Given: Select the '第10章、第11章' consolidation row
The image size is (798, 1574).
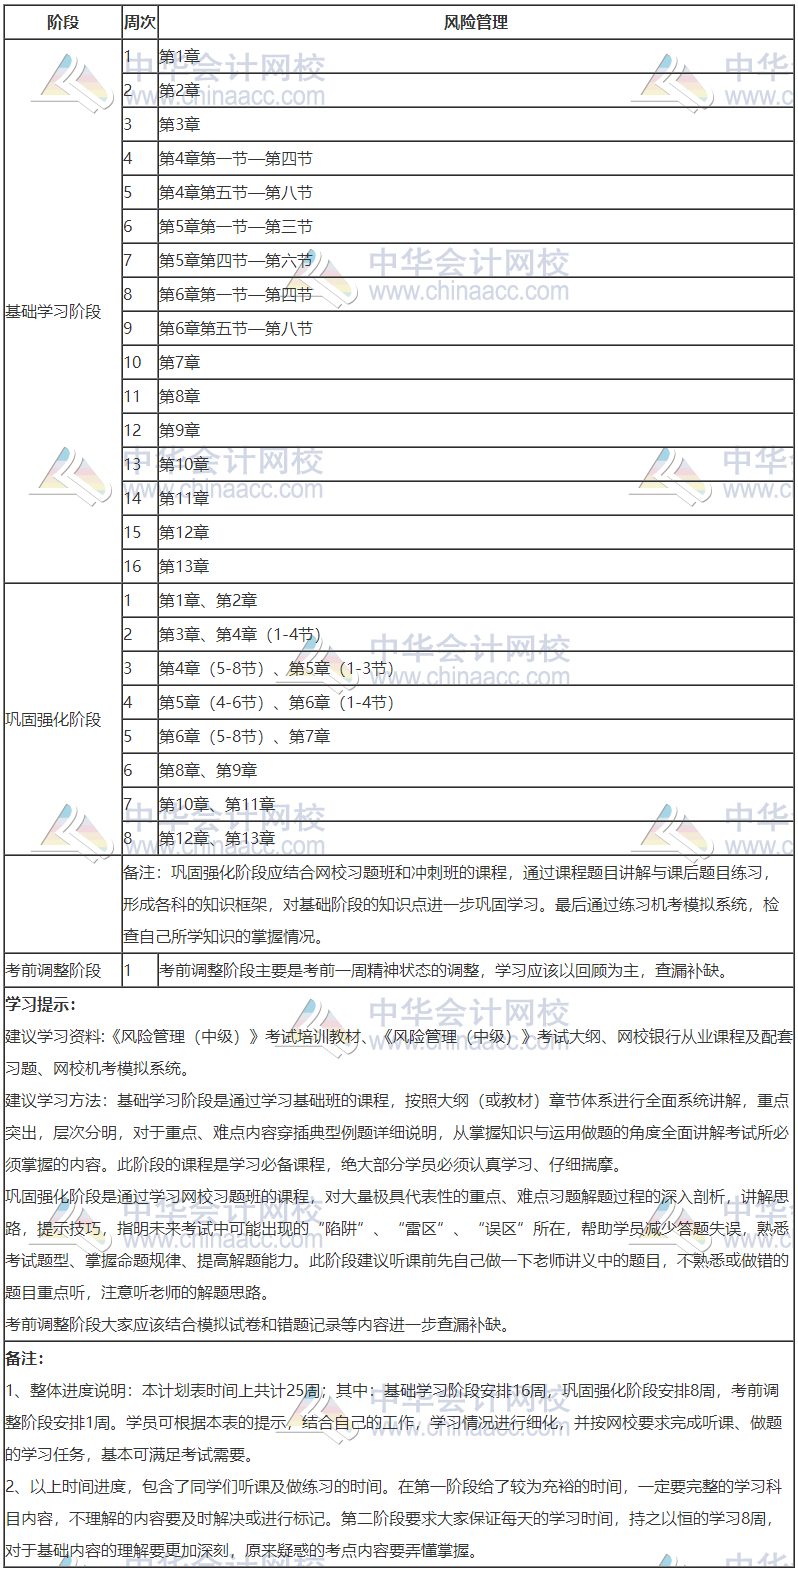Looking at the screenshot, I should (x=476, y=805).
